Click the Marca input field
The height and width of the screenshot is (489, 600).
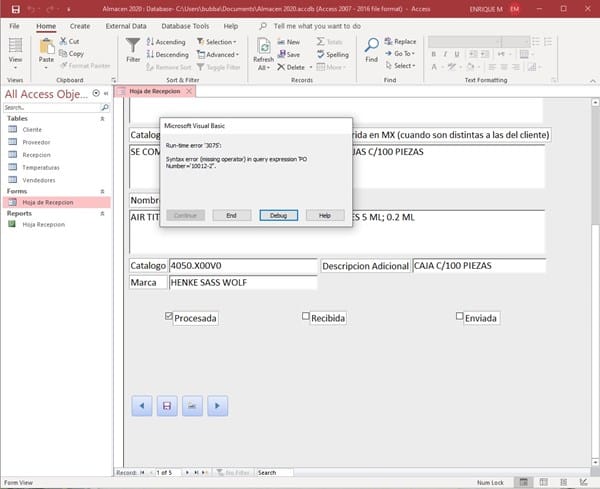(x=243, y=282)
